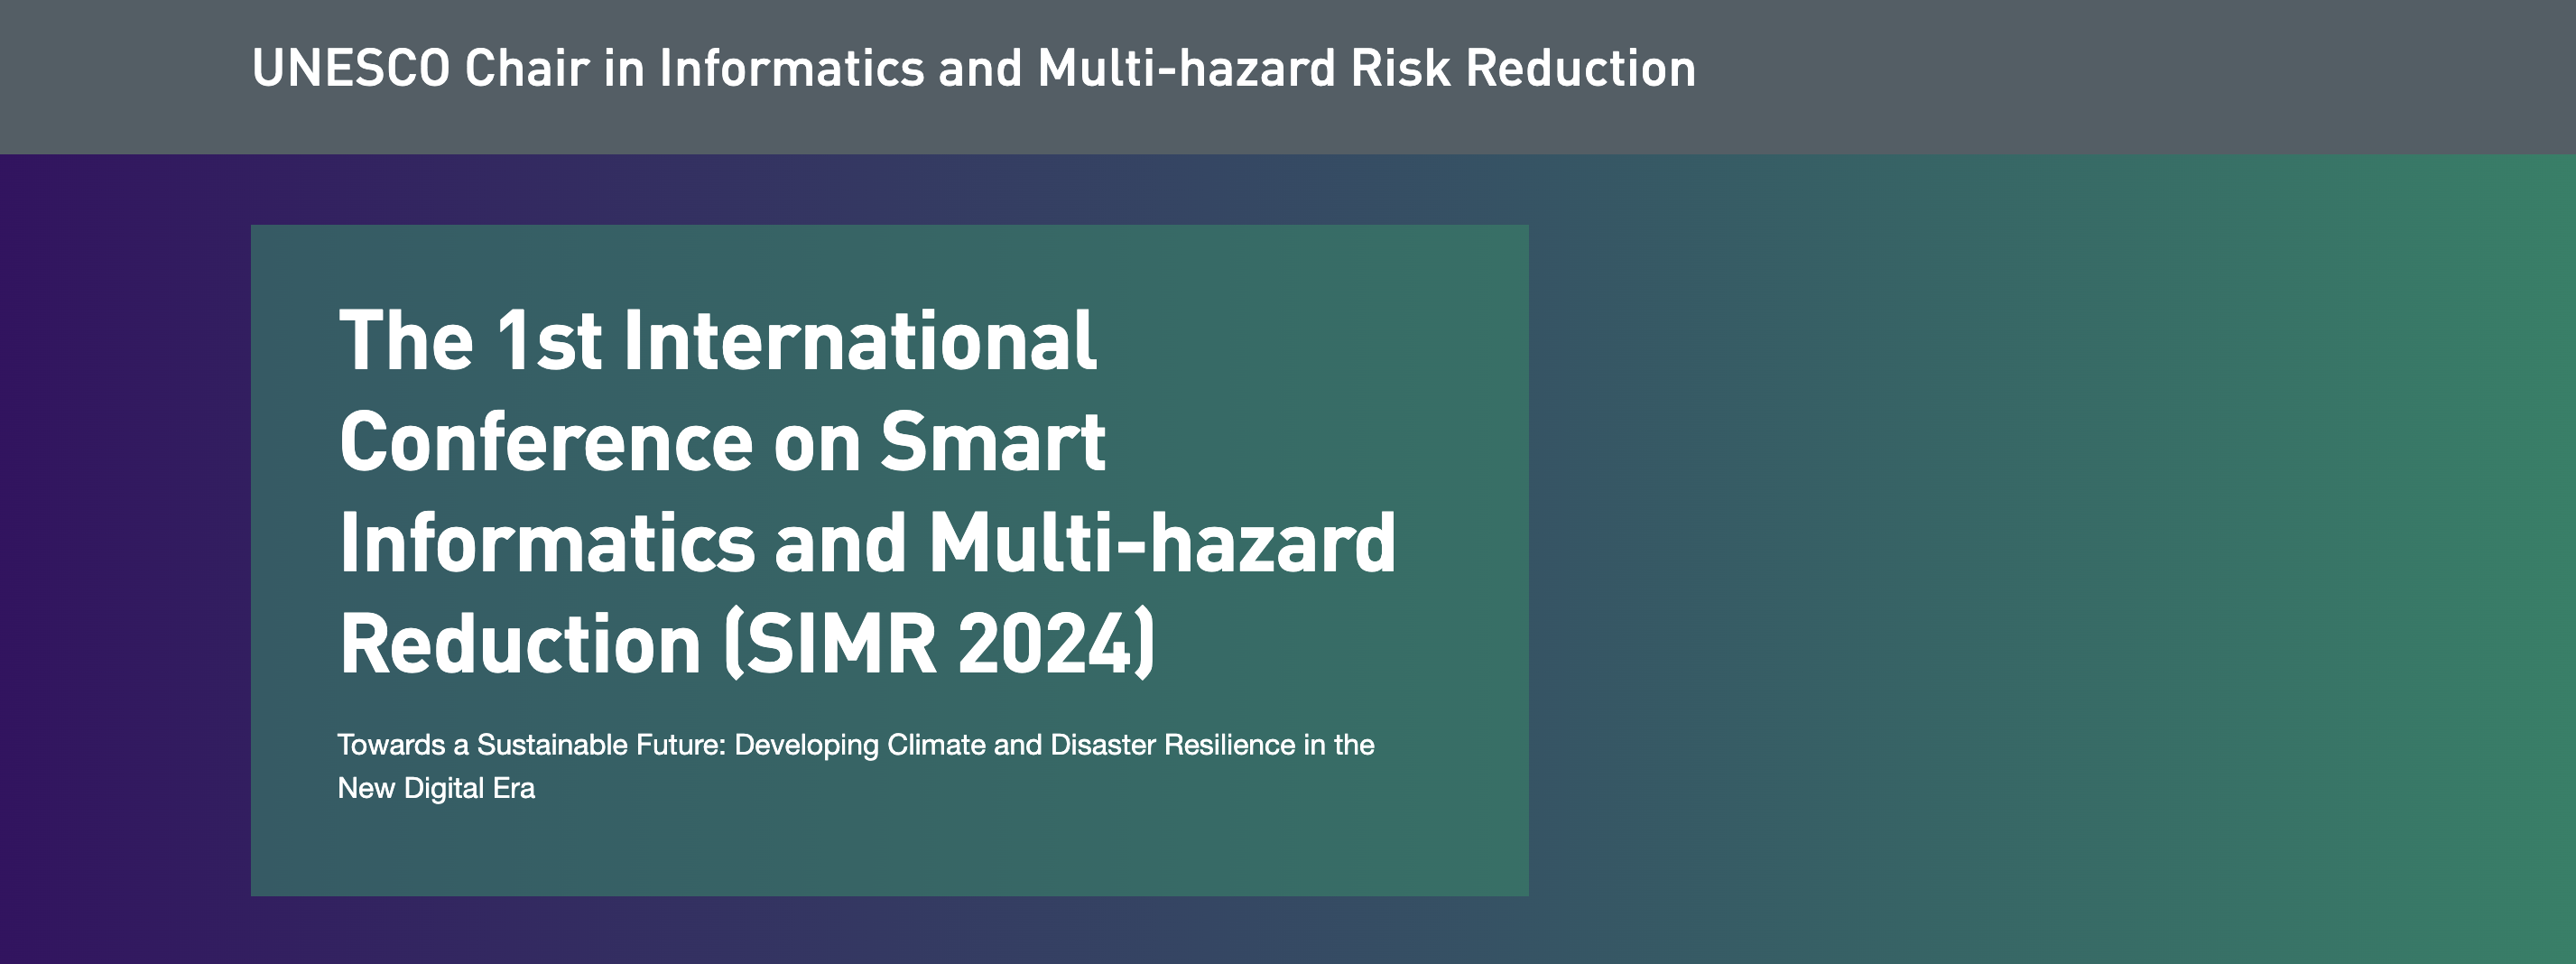
Task: Open the UNESCO Chair in Informatics site title link
Action: pos(973,69)
